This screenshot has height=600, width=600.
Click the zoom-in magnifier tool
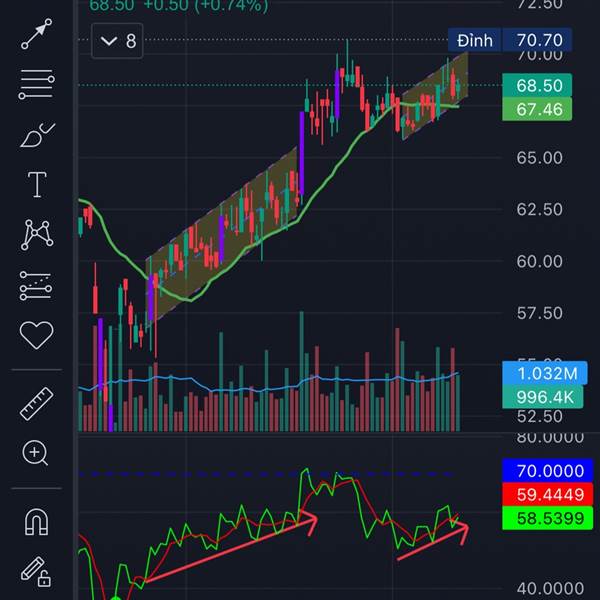(35, 453)
